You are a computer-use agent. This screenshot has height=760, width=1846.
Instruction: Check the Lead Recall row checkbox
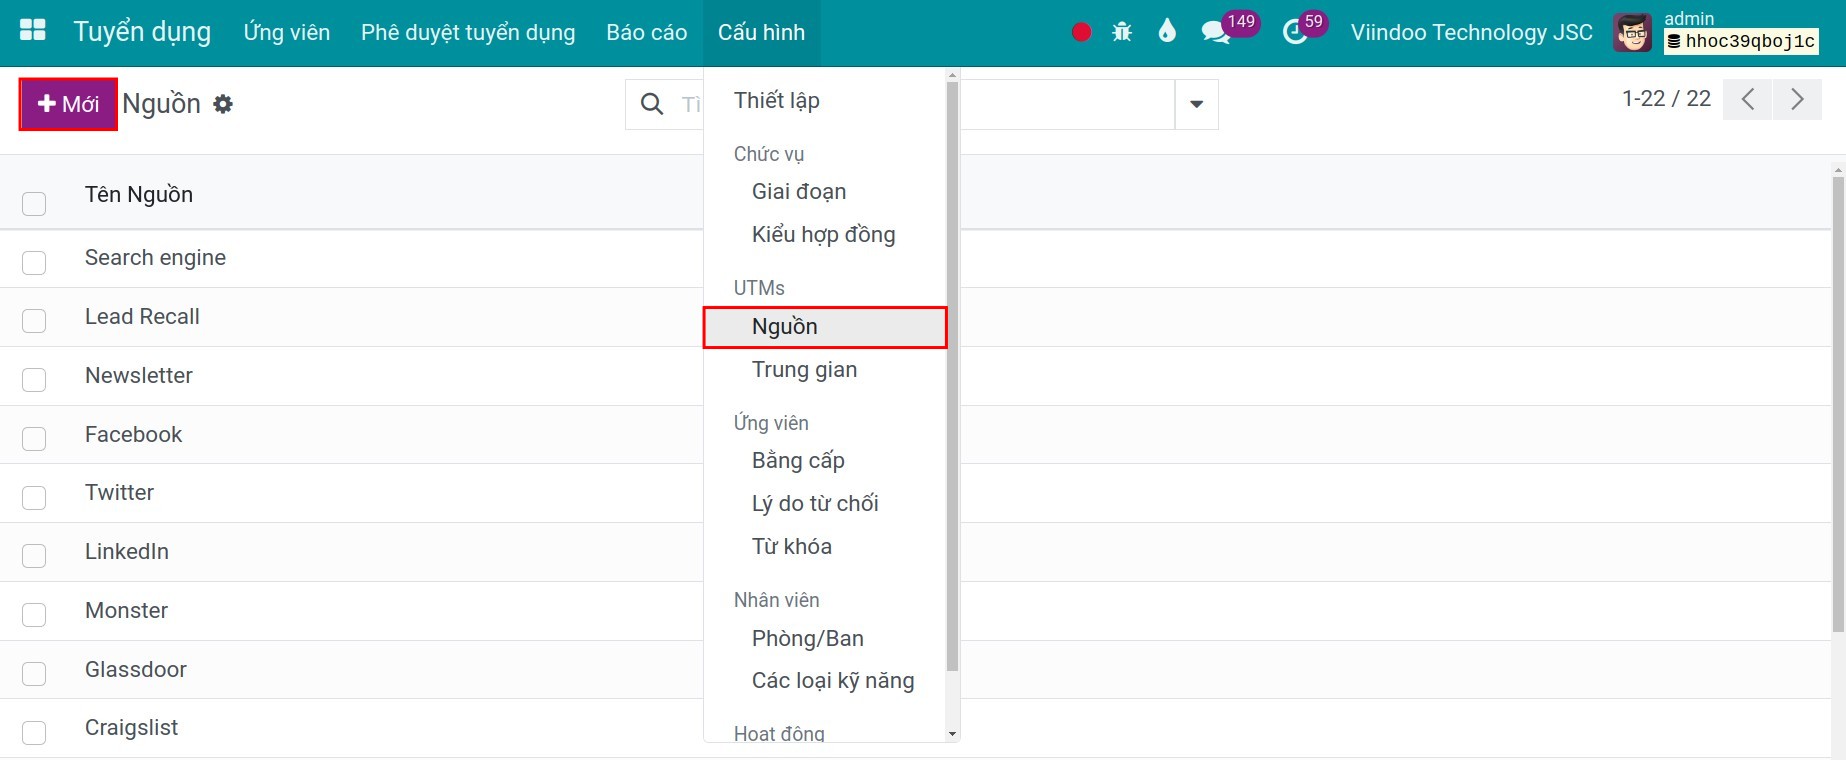(34, 321)
